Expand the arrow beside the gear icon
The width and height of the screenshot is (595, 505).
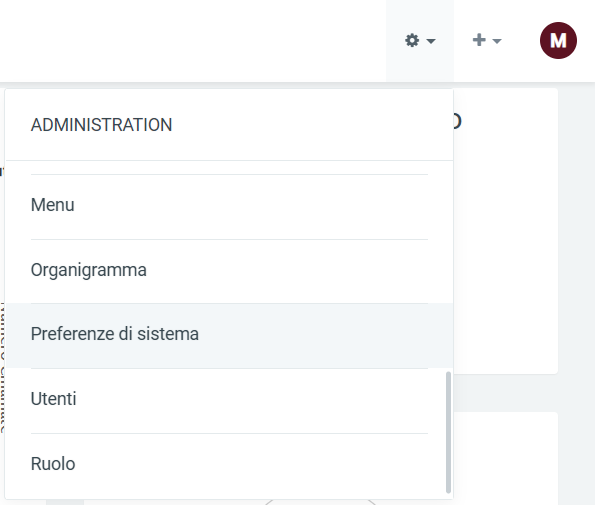[x=431, y=41]
